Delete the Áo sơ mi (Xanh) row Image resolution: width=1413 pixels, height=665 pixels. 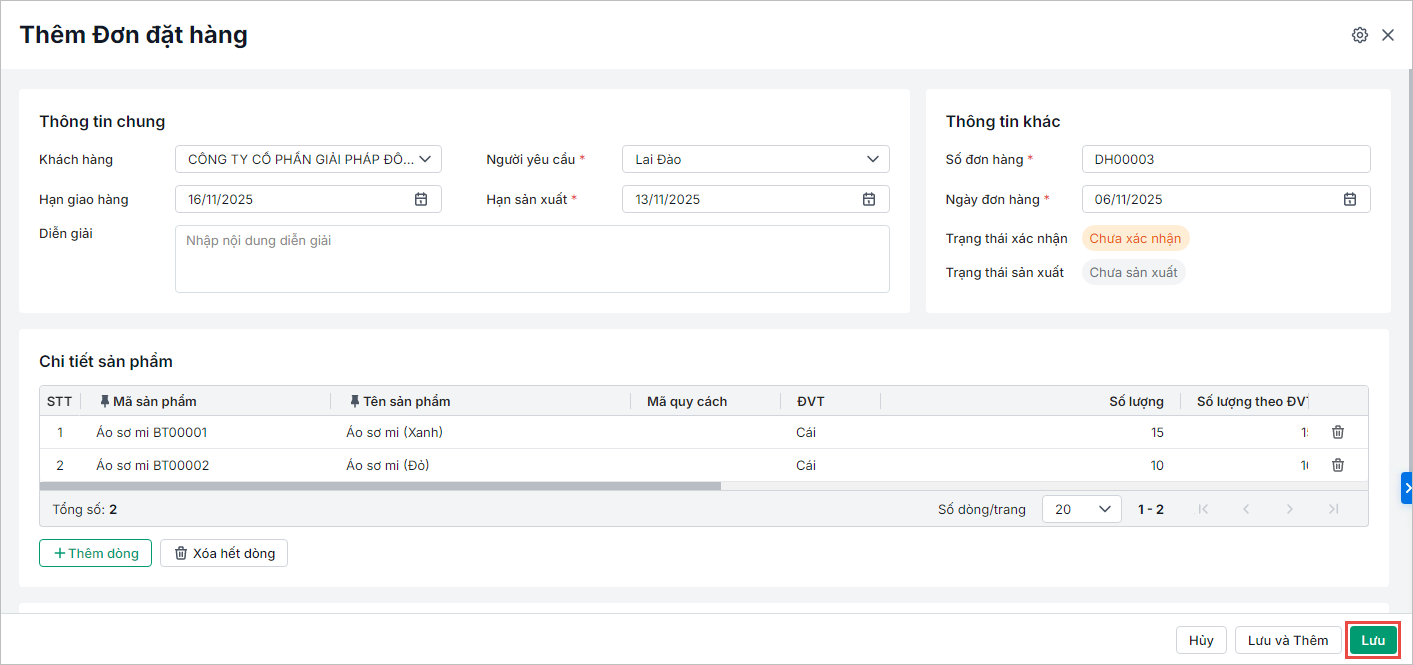pyautogui.click(x=1338, y=432)
